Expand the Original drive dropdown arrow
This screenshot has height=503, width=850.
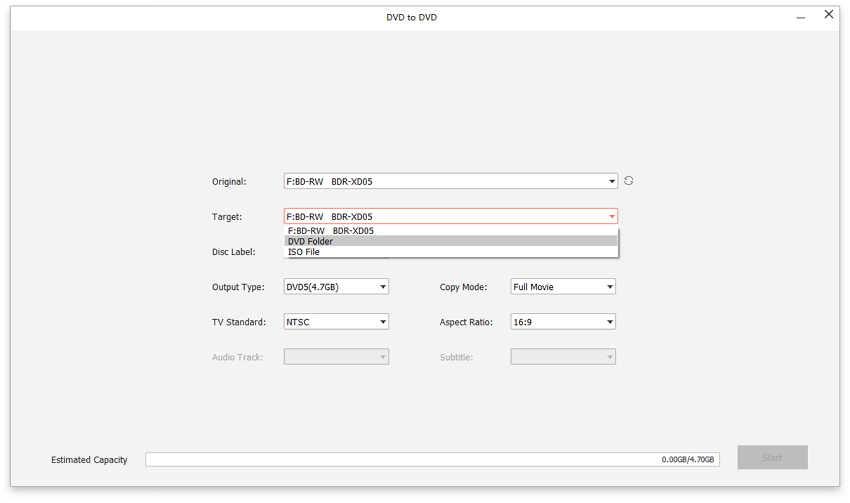coord(612,182)
